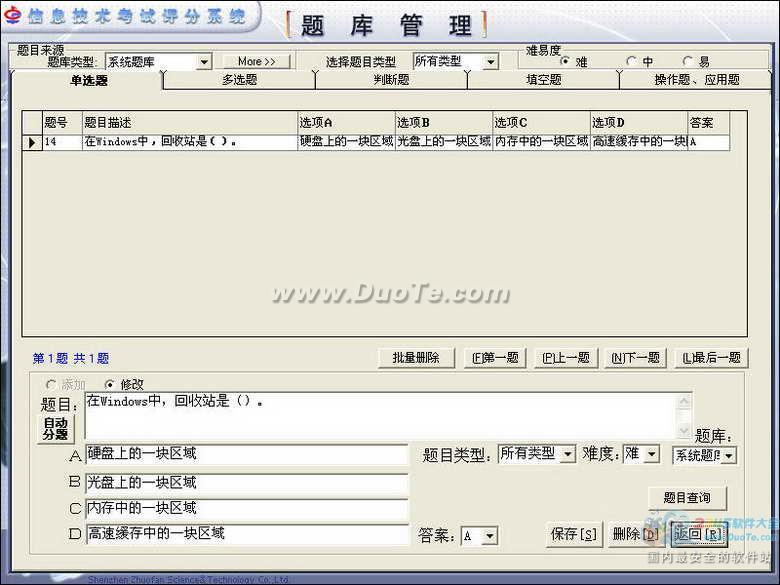Click the 题目查询 query button
Image resolution: width=780 pixels, height=585 pixels.
686,498
